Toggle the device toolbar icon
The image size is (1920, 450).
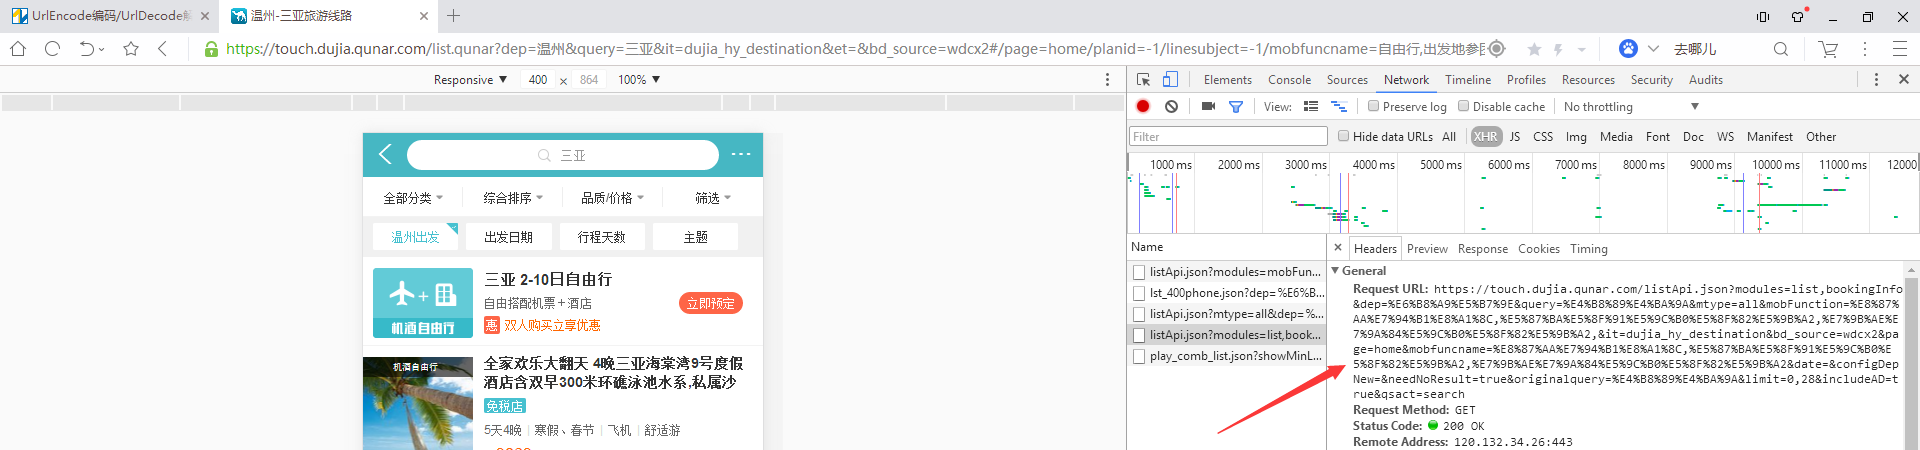pyautogui.click(x=1170, y=79)
